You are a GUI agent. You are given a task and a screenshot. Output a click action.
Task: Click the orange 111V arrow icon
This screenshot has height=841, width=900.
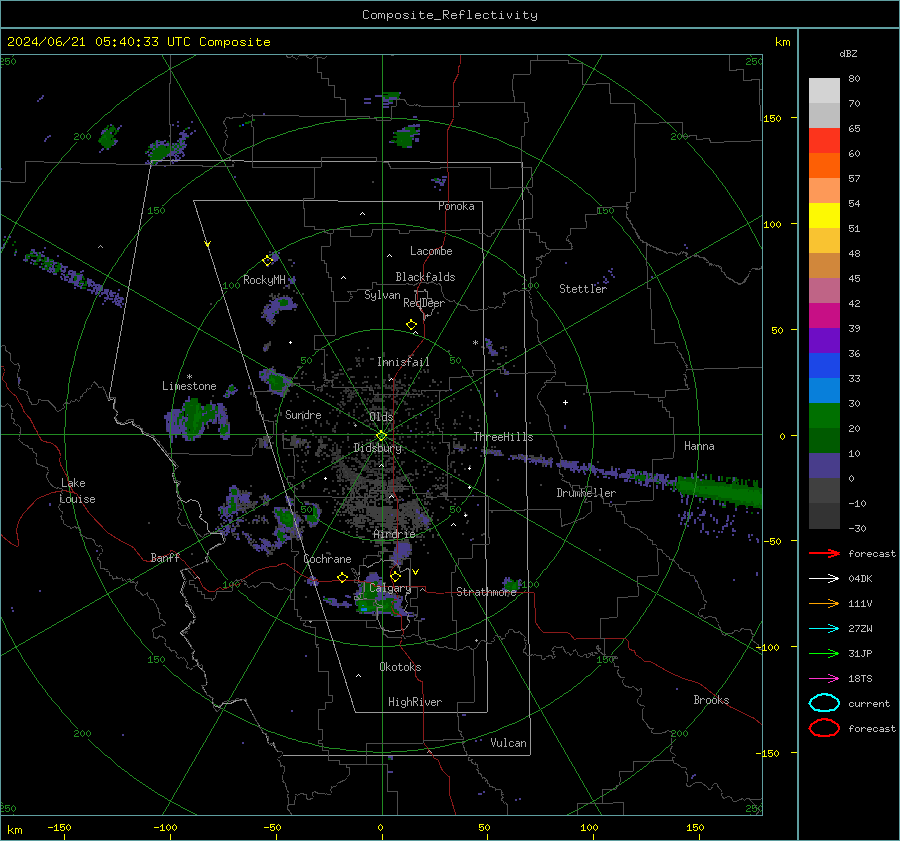[824, 603]
